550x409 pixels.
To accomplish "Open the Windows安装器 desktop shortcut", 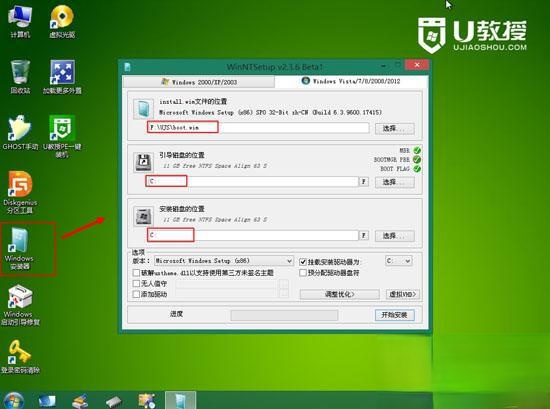I will click(19, 248).
